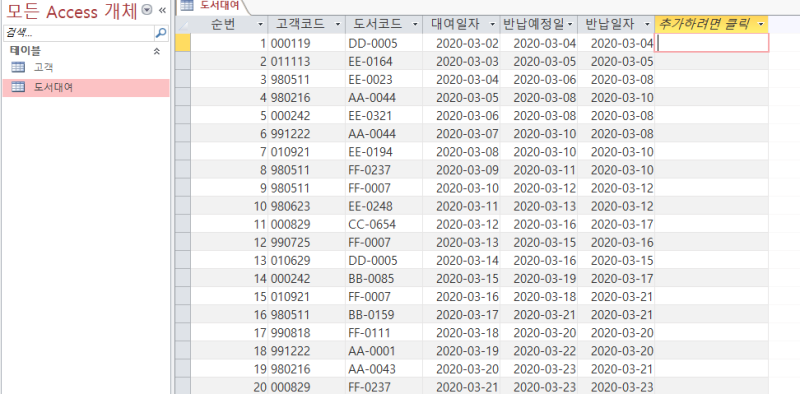Screen dimensions: 800x394
Task: Click customer code cell 990818
Action: 307,333
